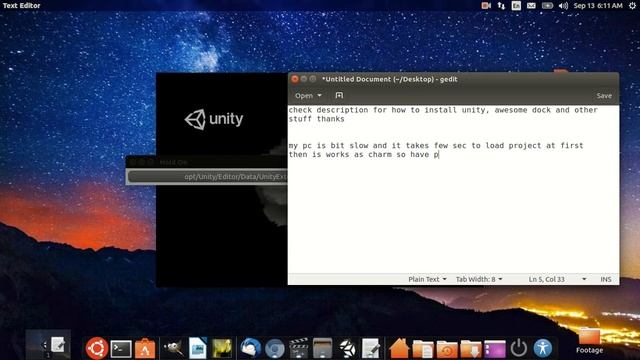
Task: Open the battery indicator
Action: click(x=547, y=5)
